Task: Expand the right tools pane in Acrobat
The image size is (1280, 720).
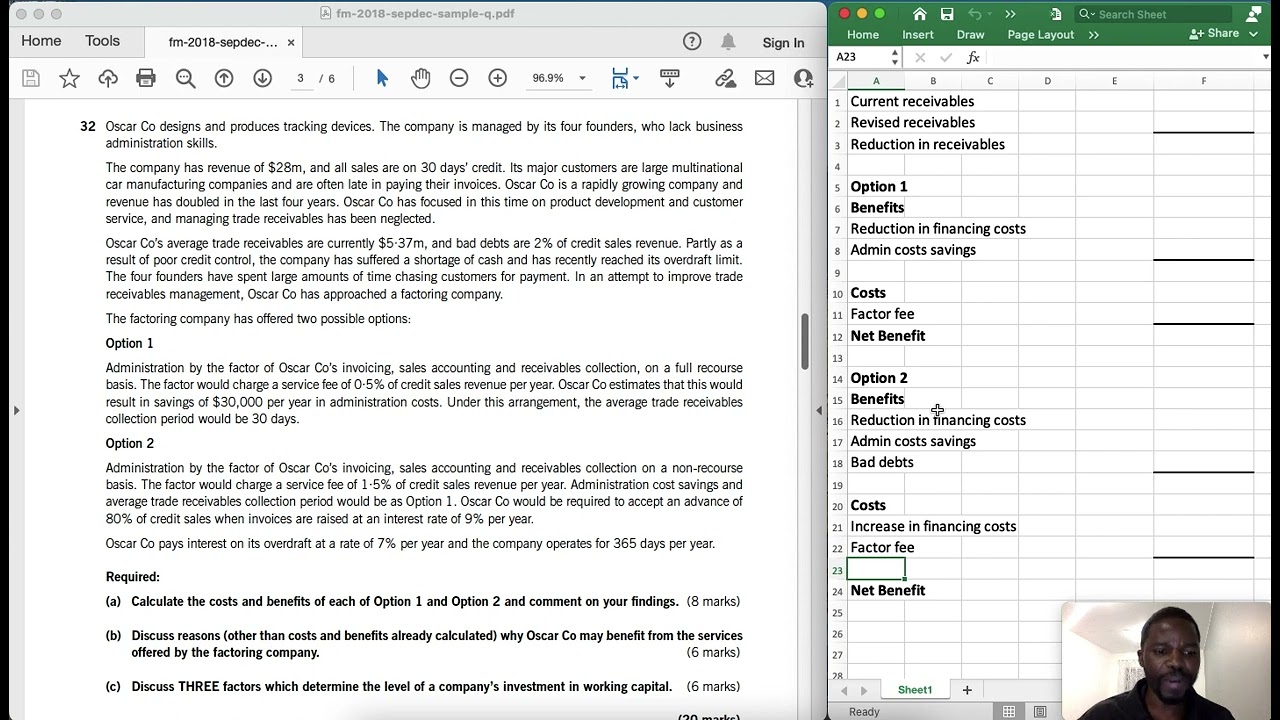Action: point(819,410)
